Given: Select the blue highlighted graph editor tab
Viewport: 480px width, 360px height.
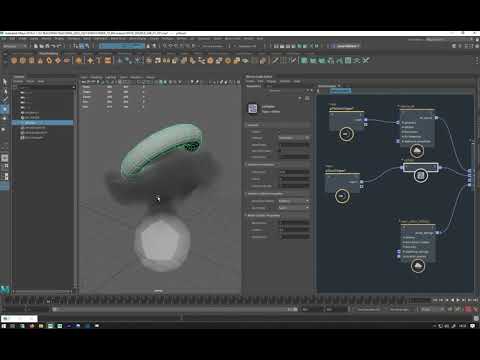Looking at the screenshot, I should point(340,90).
